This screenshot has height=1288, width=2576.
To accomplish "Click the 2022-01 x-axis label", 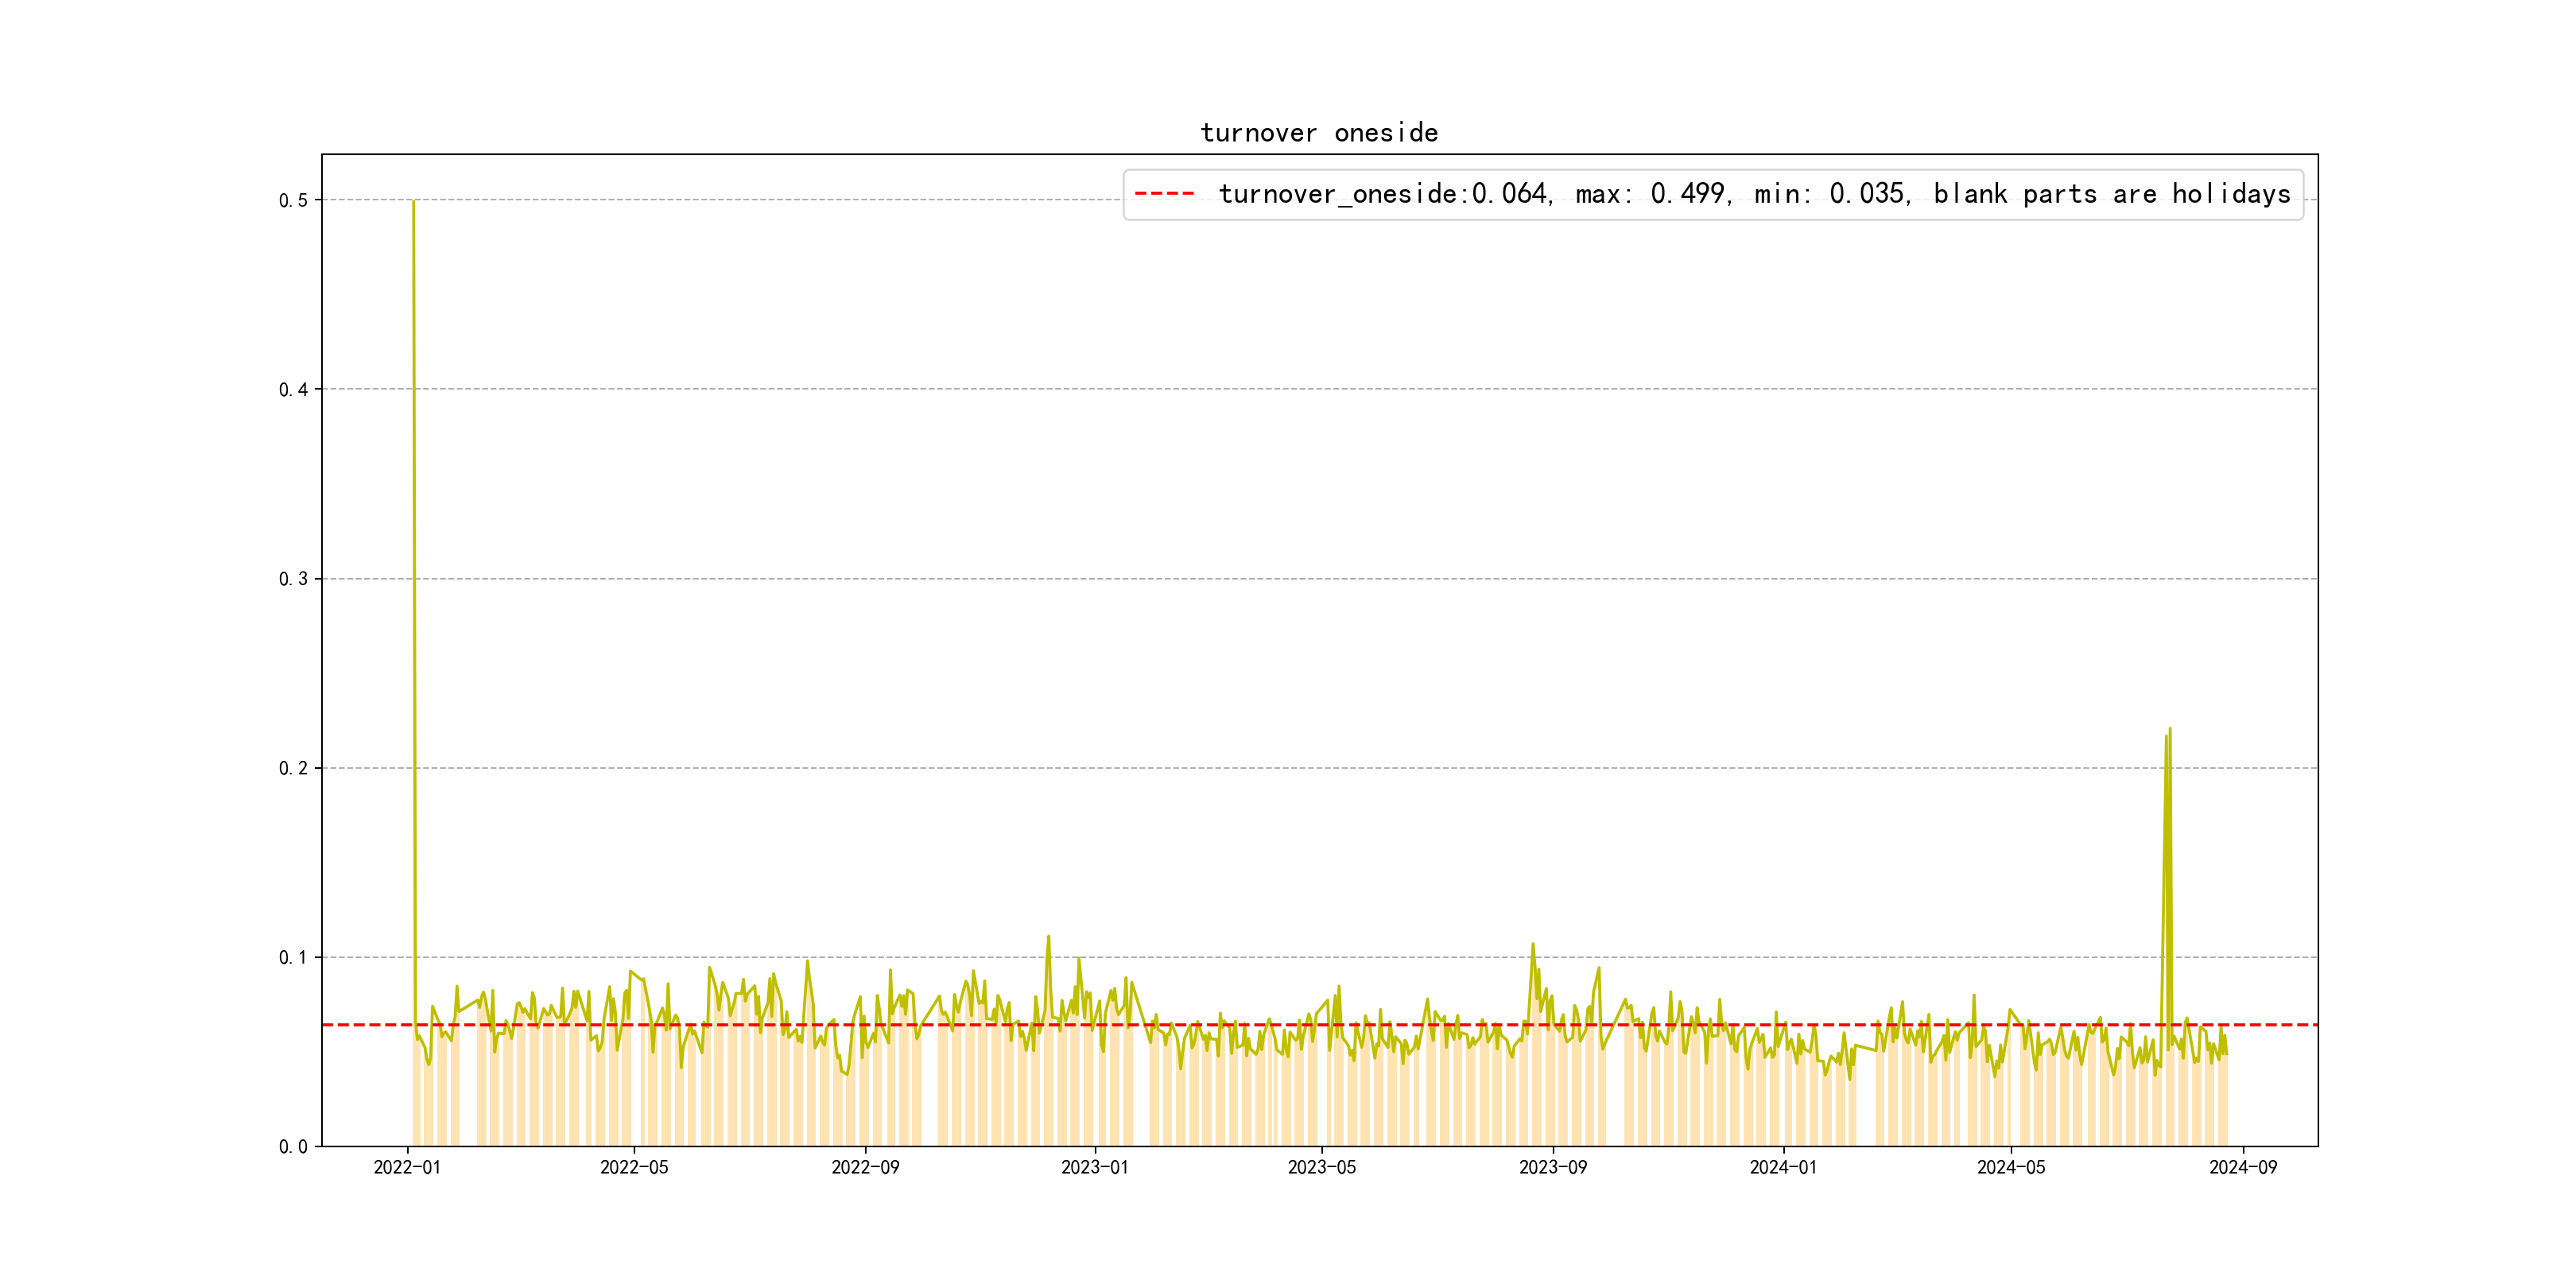I will point(407,1168).
